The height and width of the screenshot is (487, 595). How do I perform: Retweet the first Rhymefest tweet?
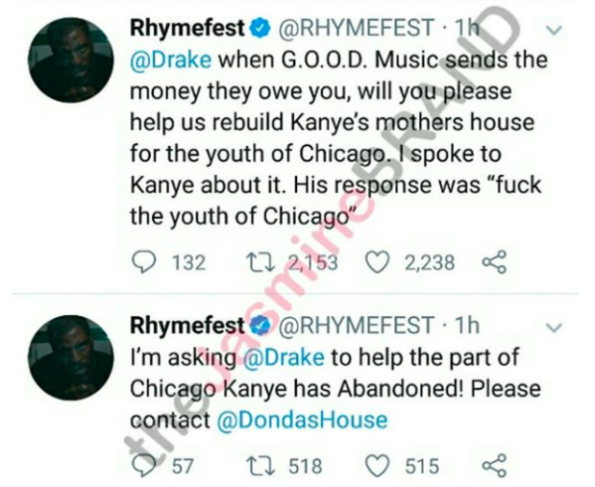(260, 263)
